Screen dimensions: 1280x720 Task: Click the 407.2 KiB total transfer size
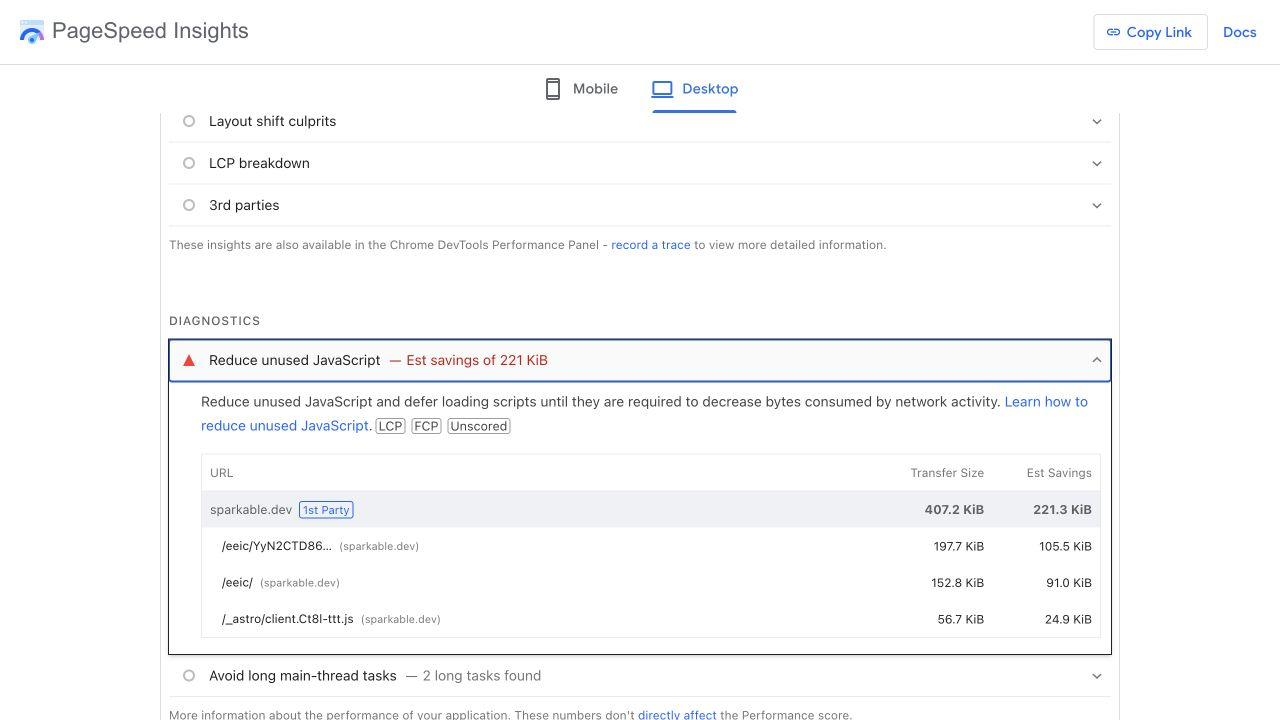[x=954, y=510]
